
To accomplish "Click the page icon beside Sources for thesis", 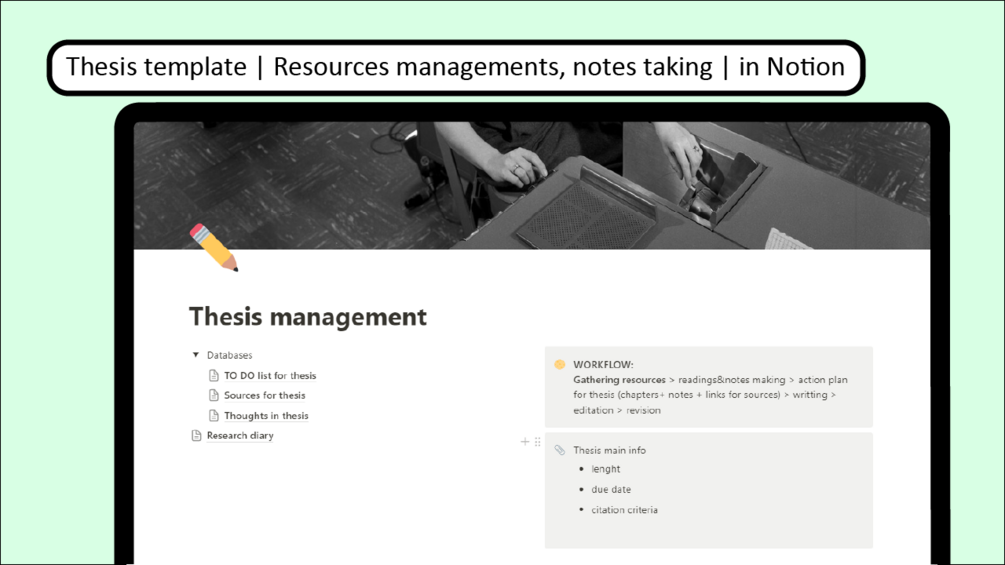I will pos(214,395).
